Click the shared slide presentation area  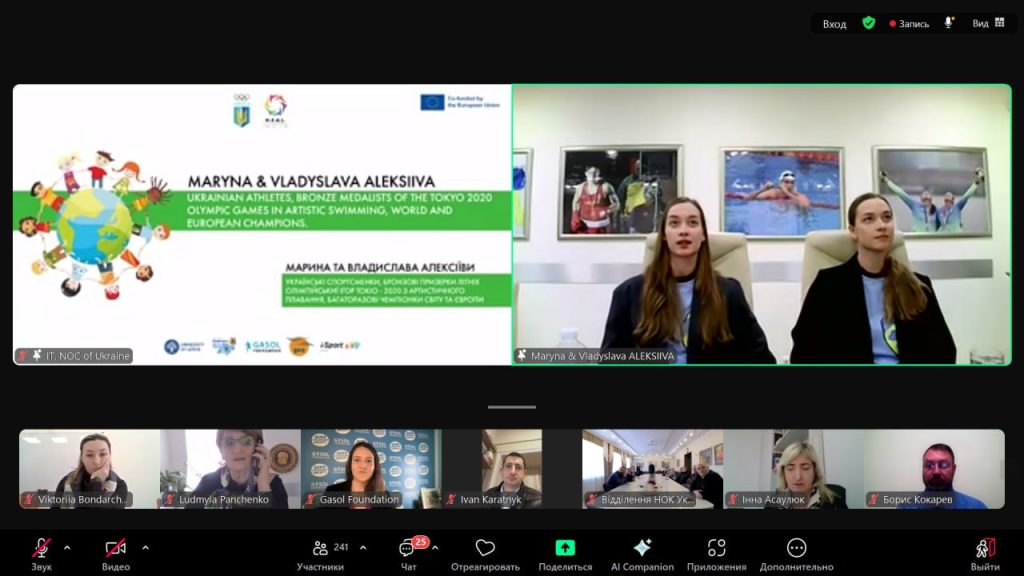coord(262,224)
